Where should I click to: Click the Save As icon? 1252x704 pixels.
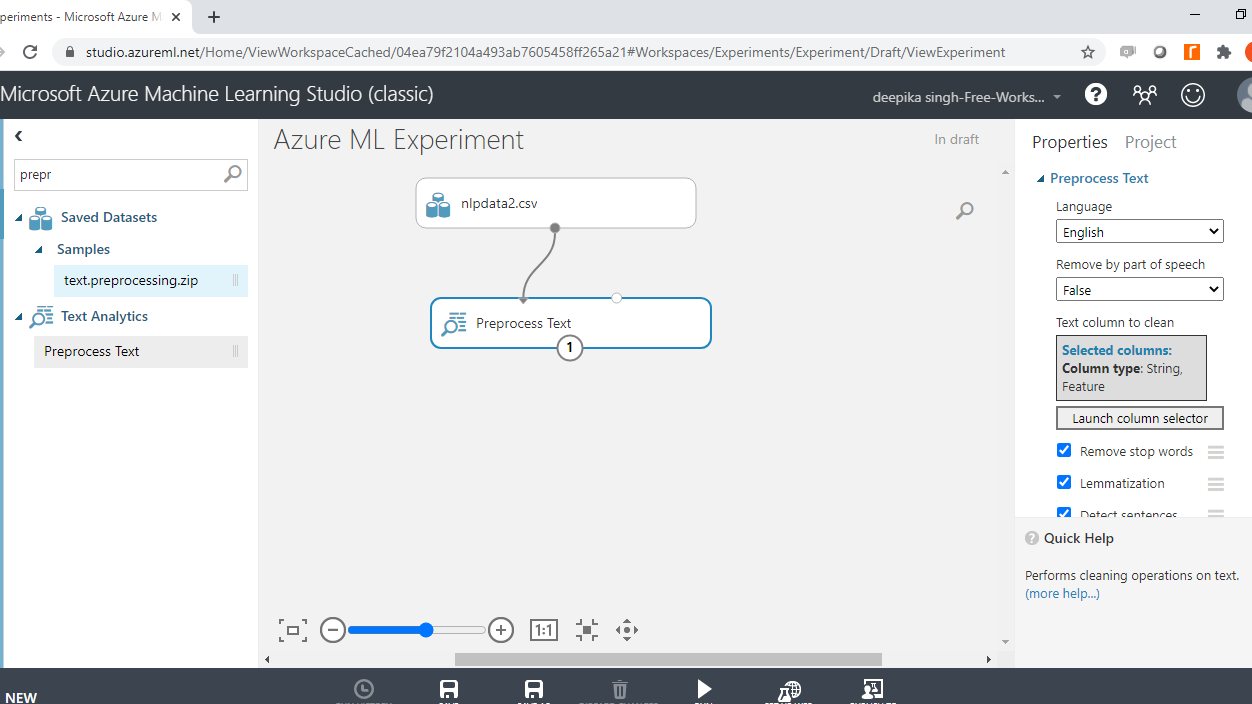tap(534, 689)
